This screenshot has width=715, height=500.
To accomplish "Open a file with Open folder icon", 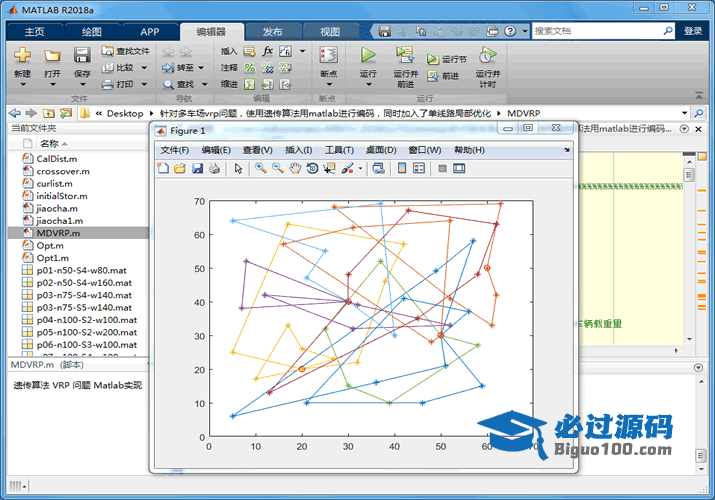I will 52,56.
